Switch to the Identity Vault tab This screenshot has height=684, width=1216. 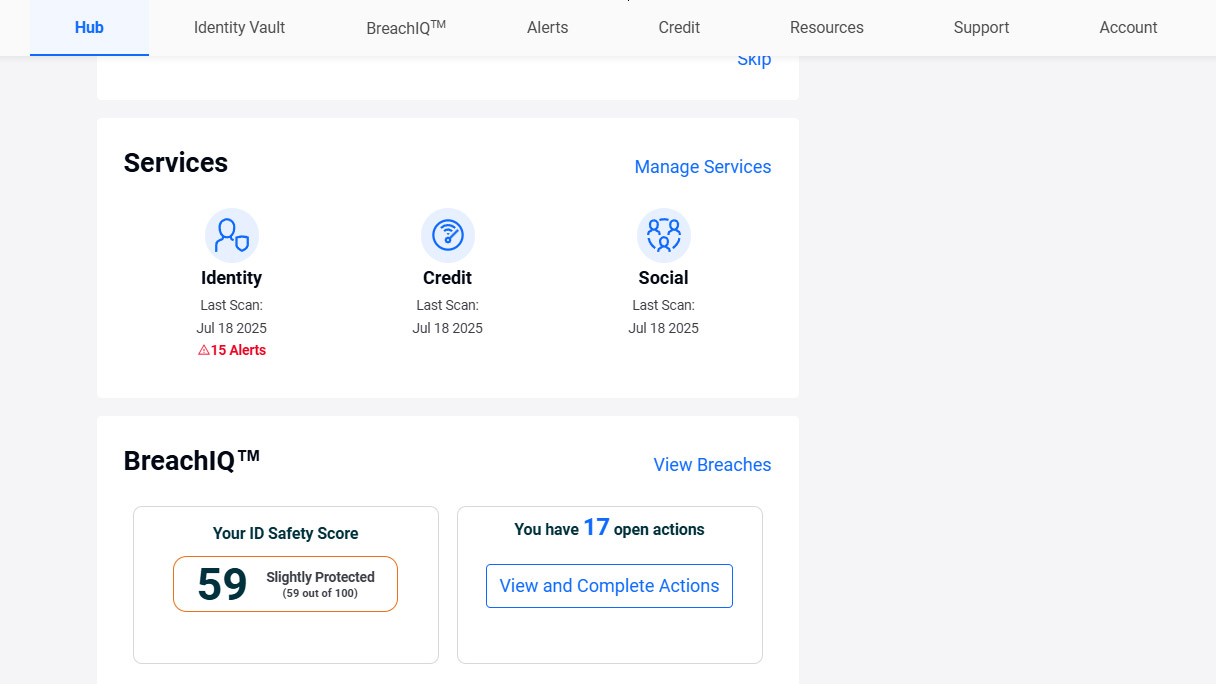(239, 28)
